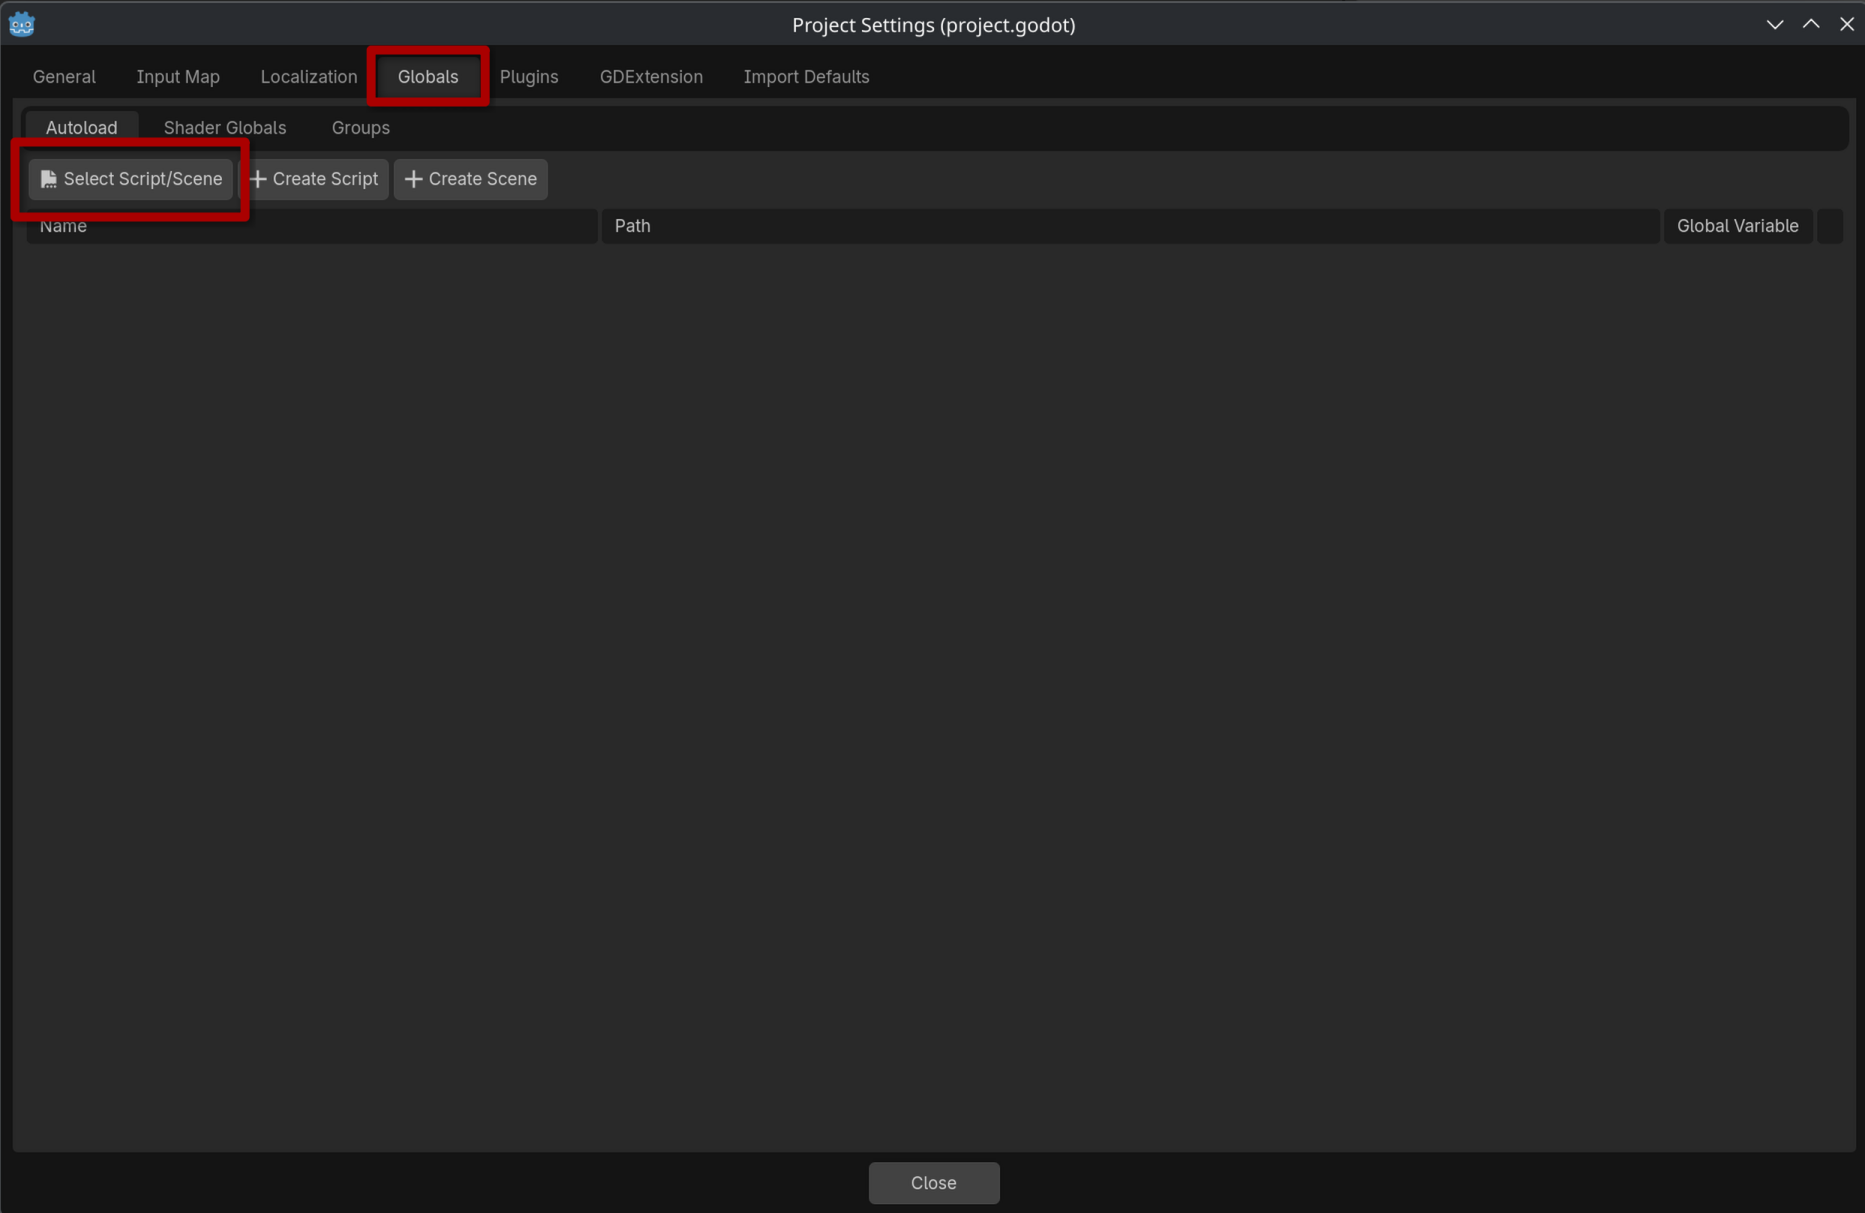Click the Name column header
The height and width of the screenshot is (1213, 1865).
[x=312, y=226]
